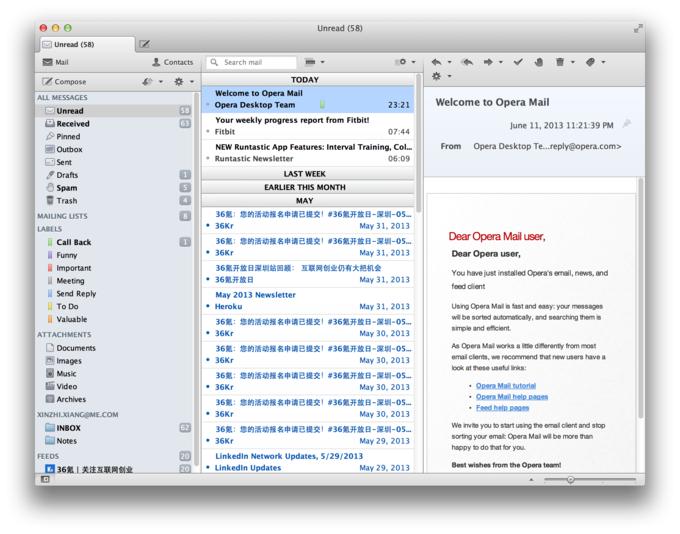The image size is (680, 534).
Task: Open Delete trash dropdown arrow
Action: (x=572, y=62)
